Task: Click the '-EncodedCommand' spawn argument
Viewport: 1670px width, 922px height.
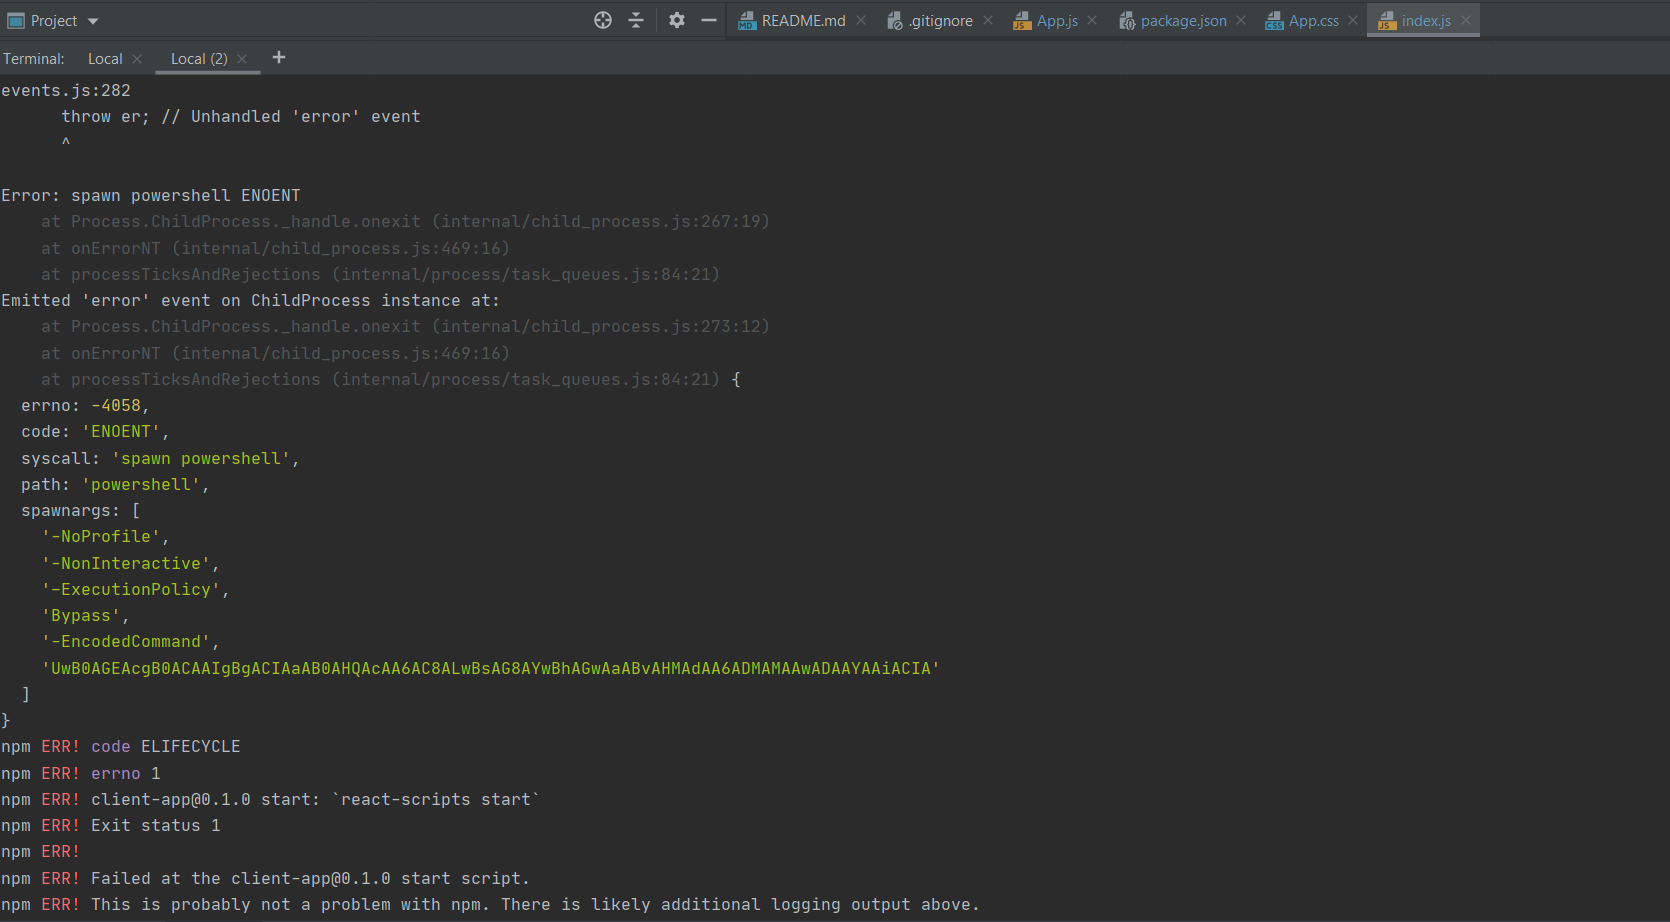Action: 130,642
